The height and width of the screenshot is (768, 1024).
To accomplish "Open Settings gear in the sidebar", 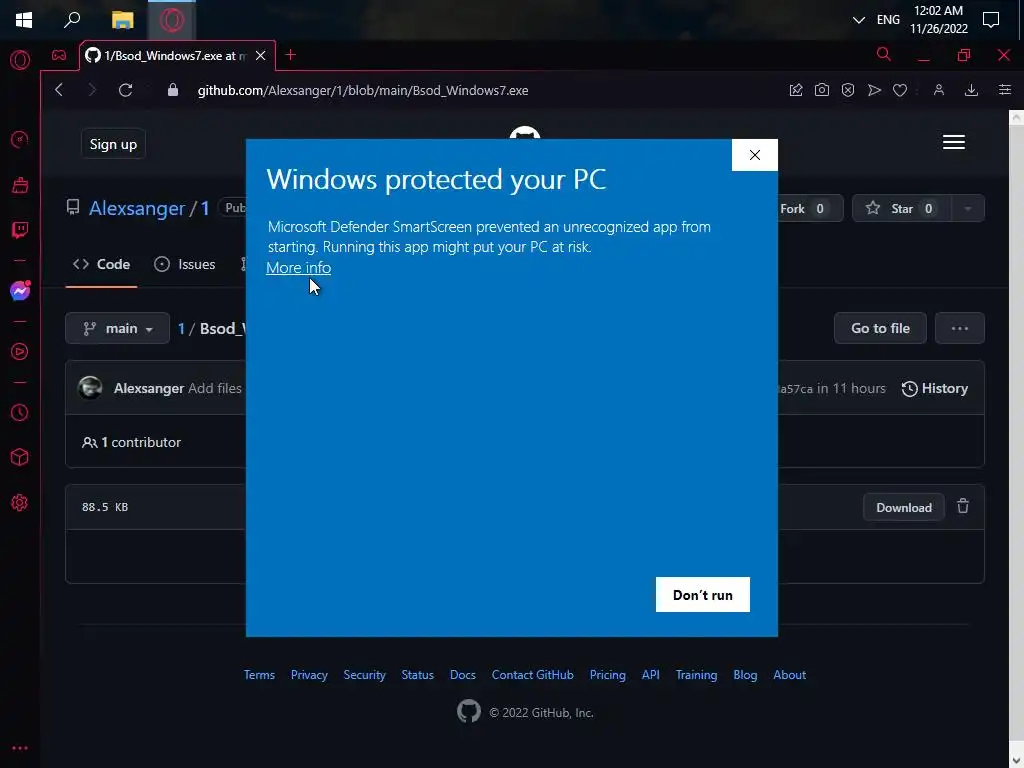I will pyautogui.click(x=20, y=503).
